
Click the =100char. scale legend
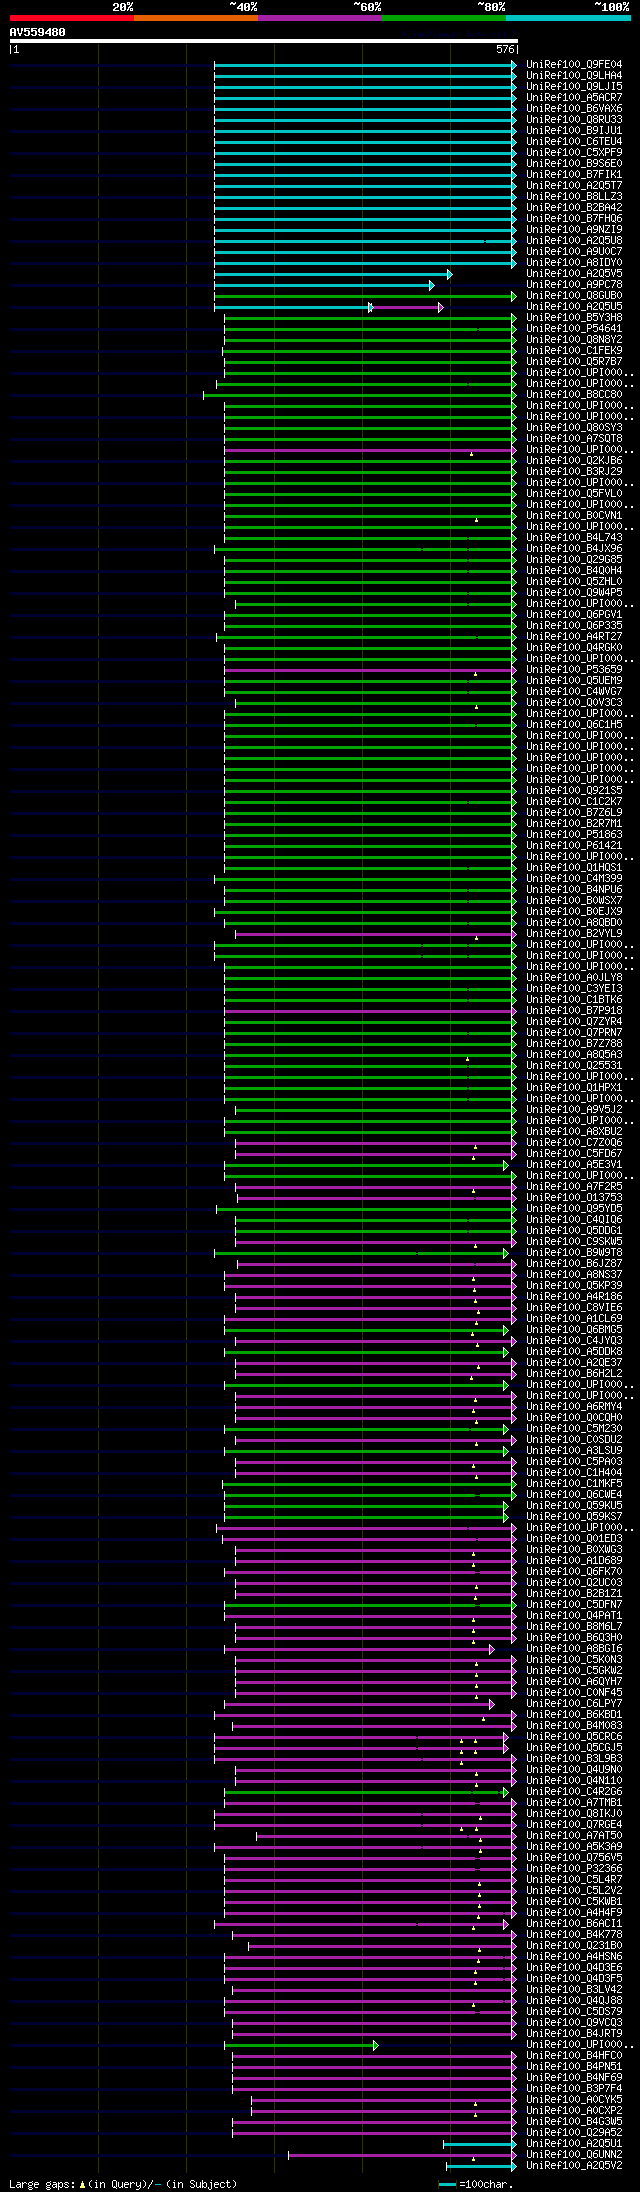pyautogui.click(x=476, y=2185)
